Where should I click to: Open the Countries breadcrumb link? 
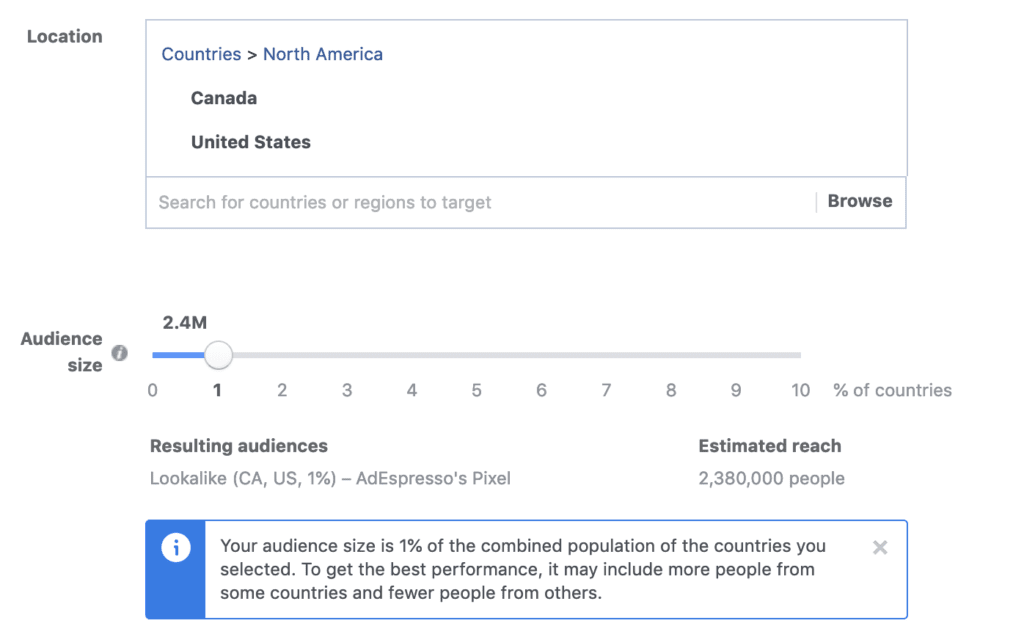tap(201, 54)
